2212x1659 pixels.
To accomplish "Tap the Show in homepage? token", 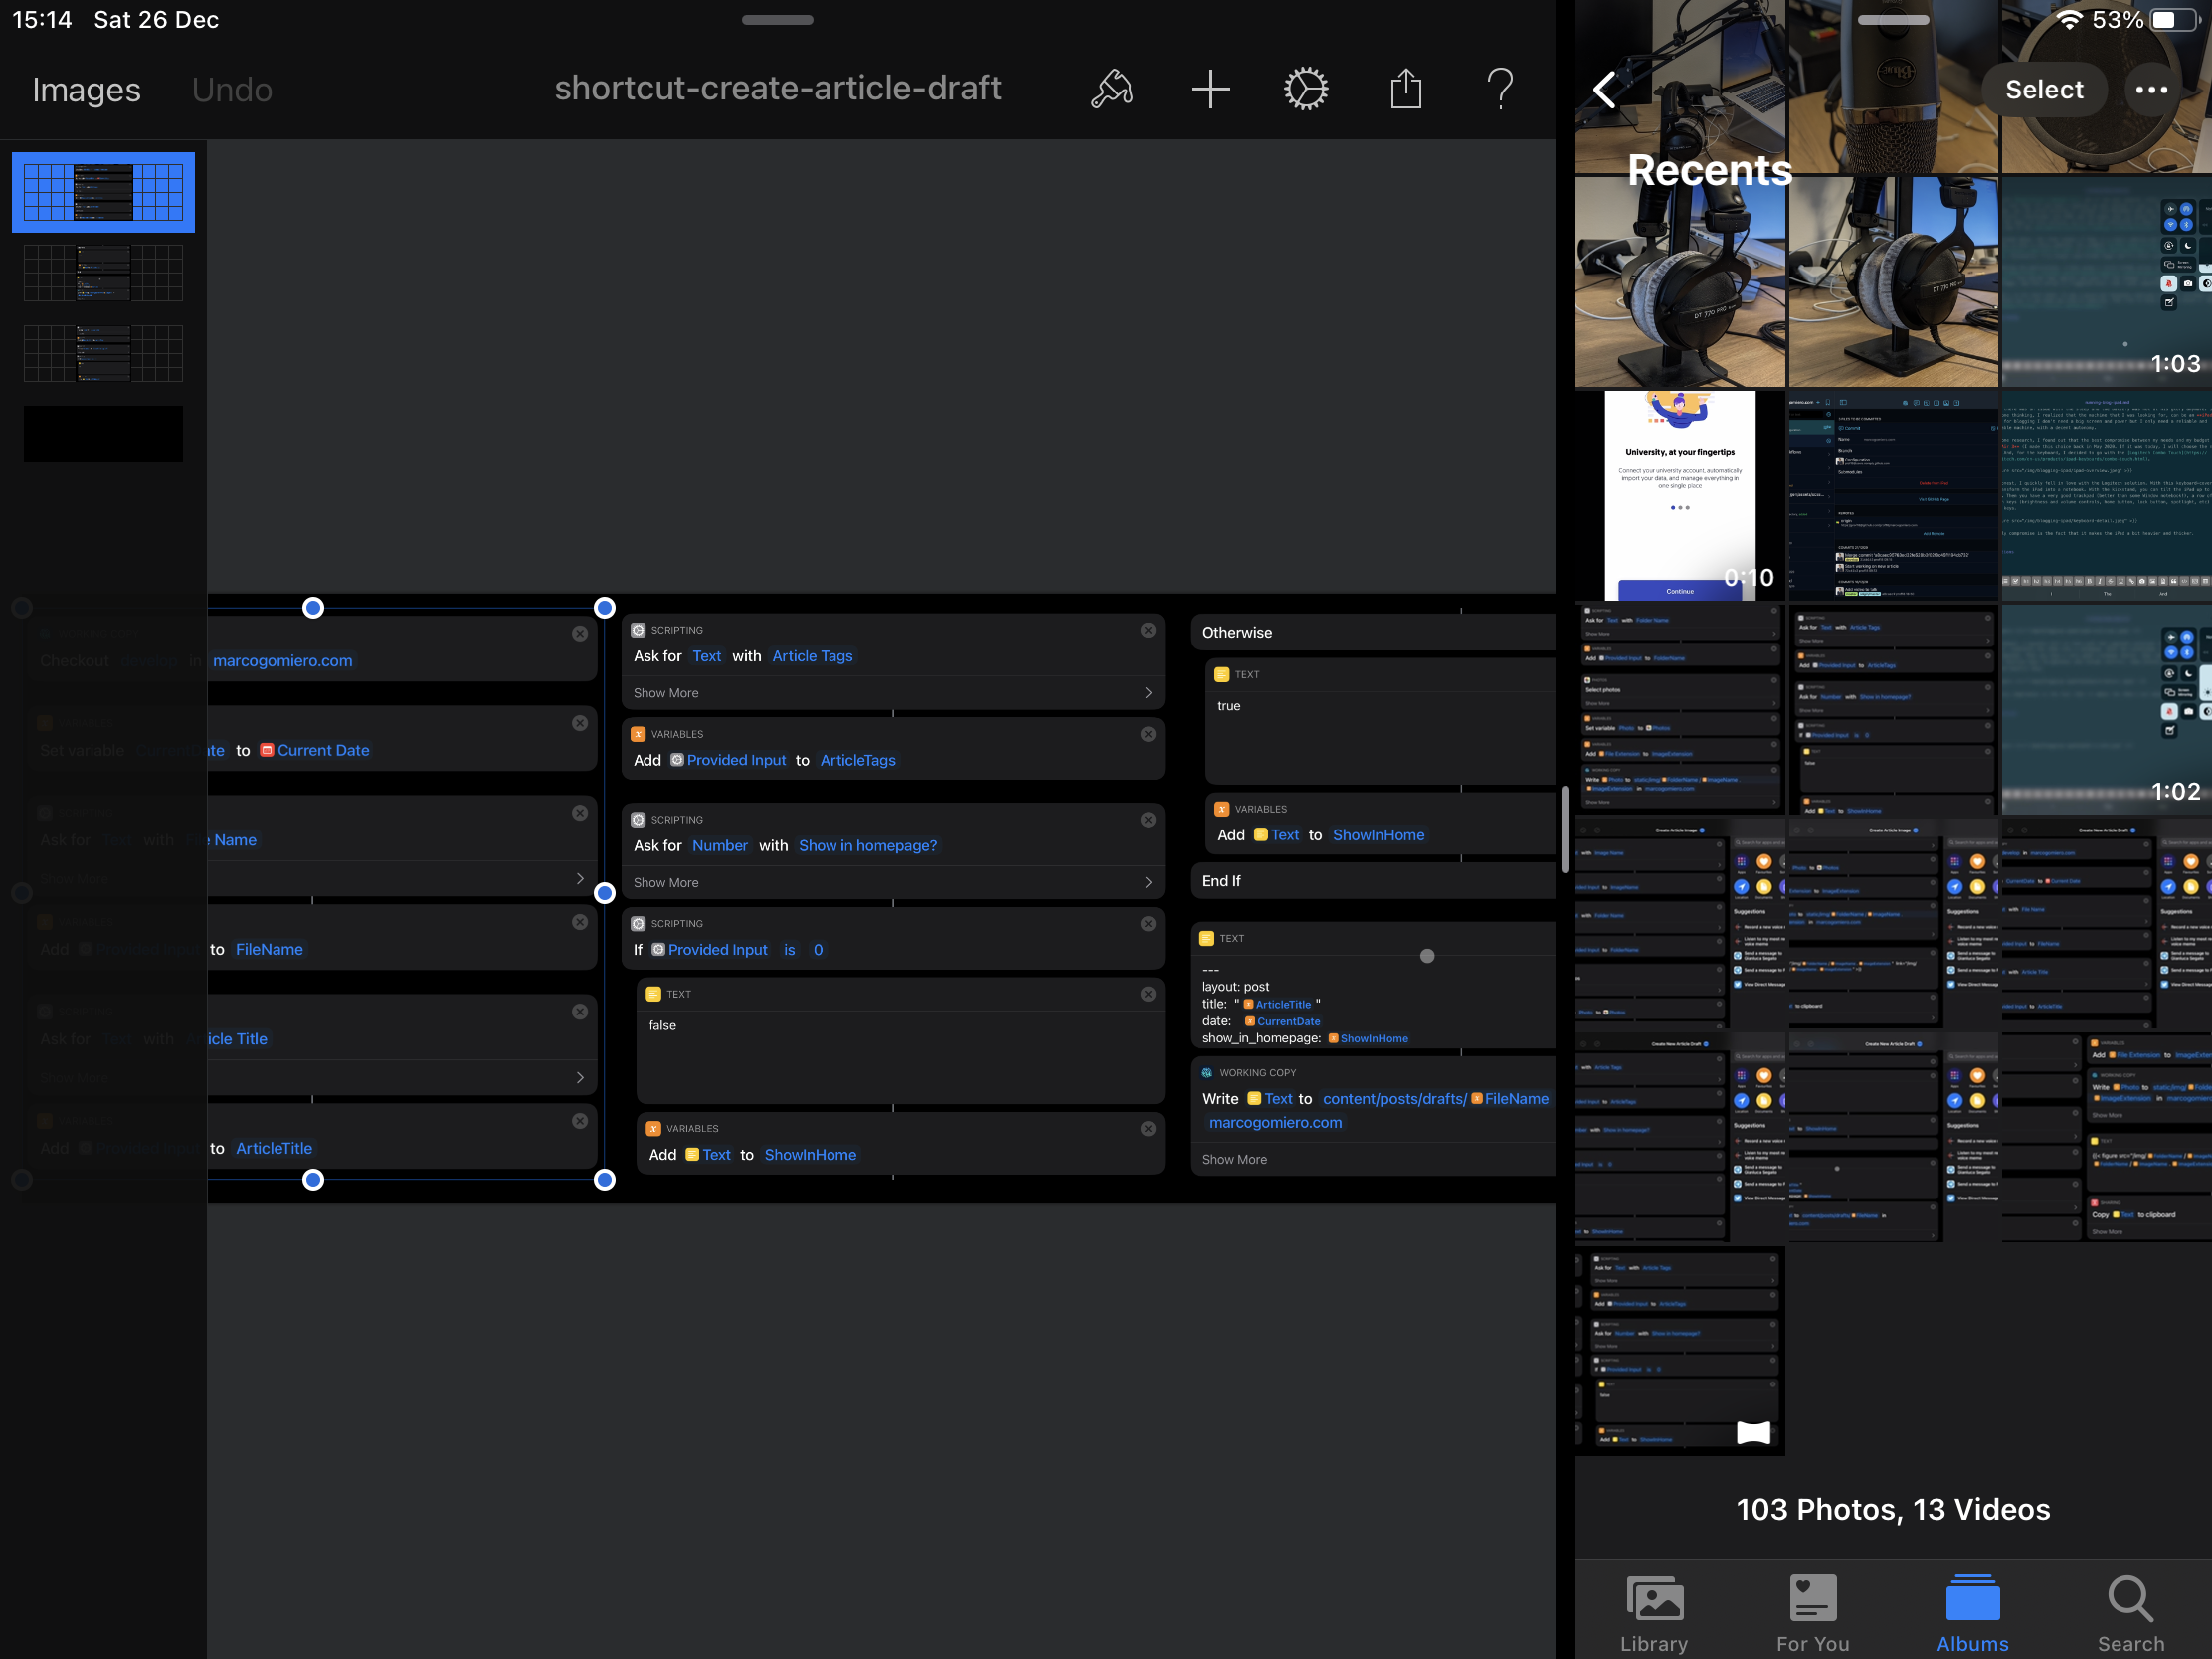I will pos(867,846).
